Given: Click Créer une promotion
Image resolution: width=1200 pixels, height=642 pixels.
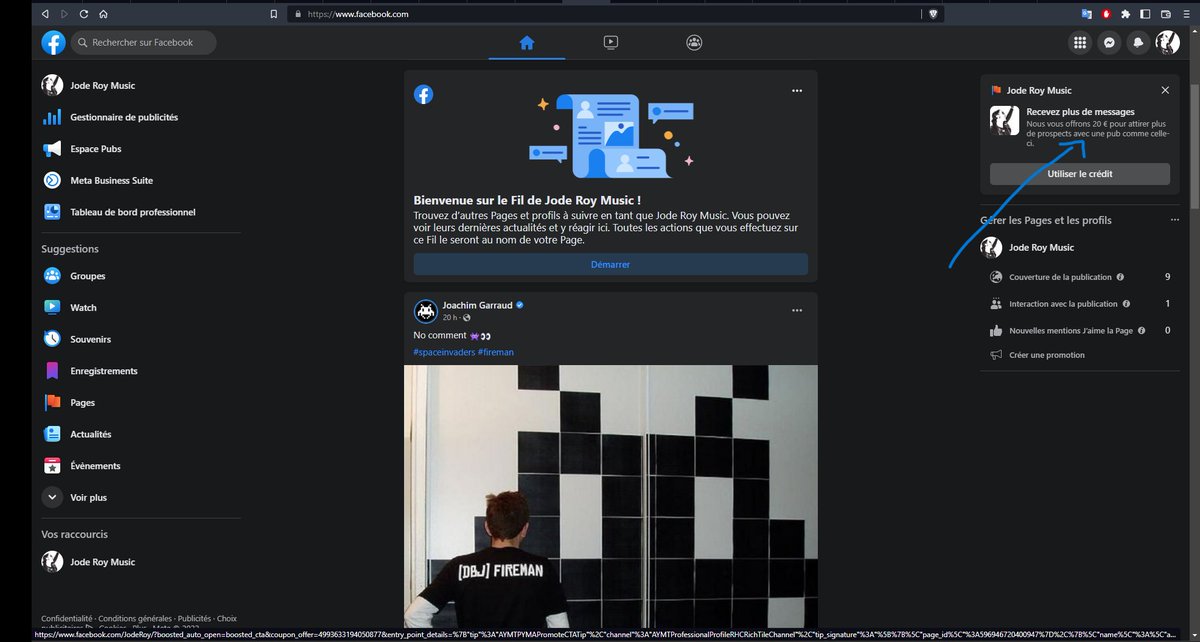Looking at the screenshot, I should [x=1046, y=355].
